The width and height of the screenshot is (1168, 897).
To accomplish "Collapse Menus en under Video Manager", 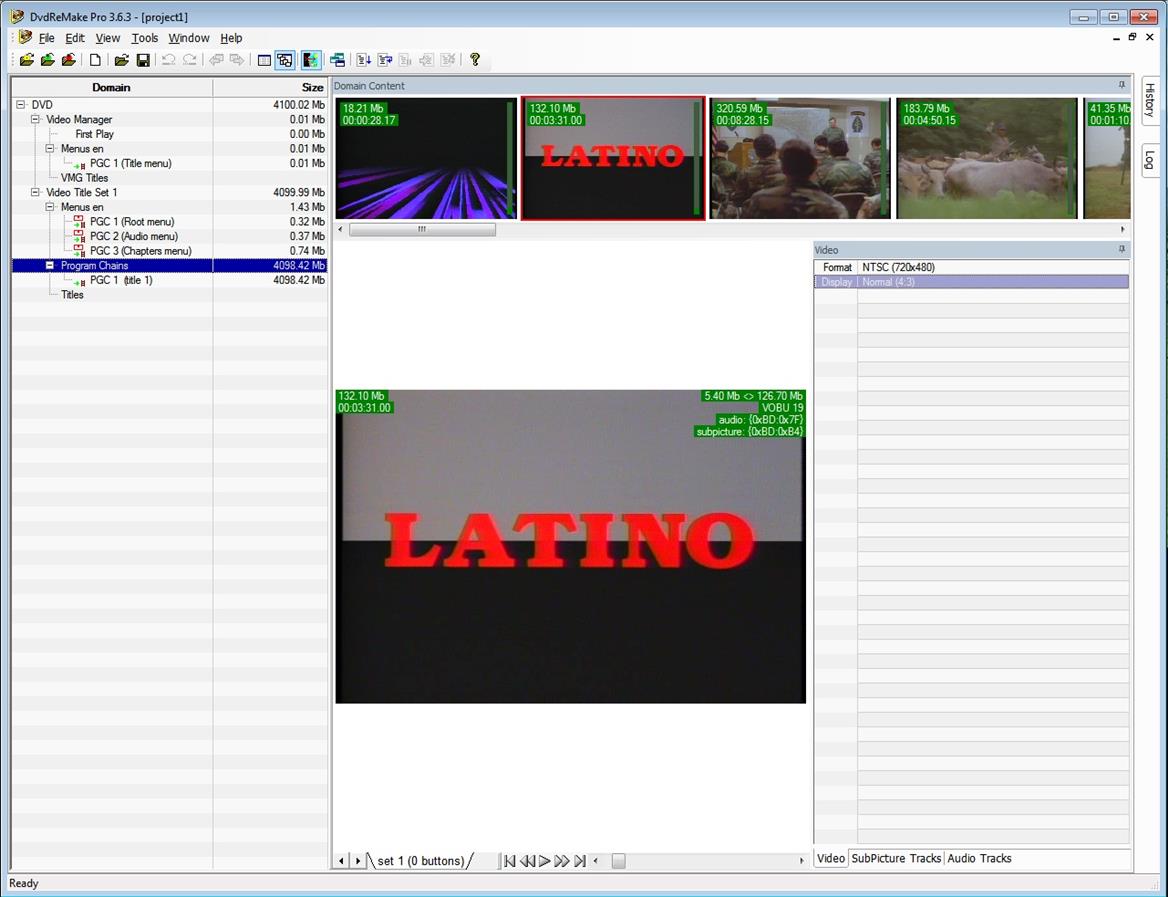I will 50,148.
